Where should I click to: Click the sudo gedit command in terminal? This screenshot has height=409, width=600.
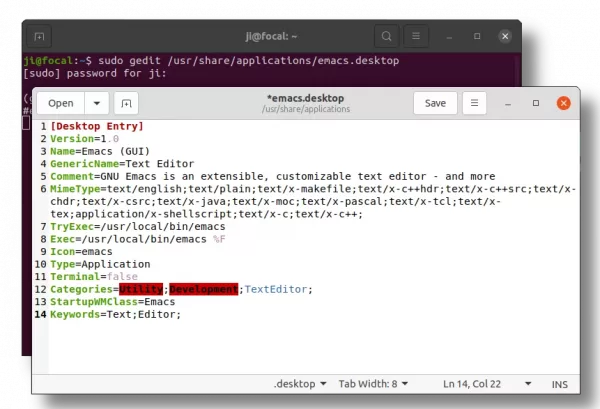[249, 61]
